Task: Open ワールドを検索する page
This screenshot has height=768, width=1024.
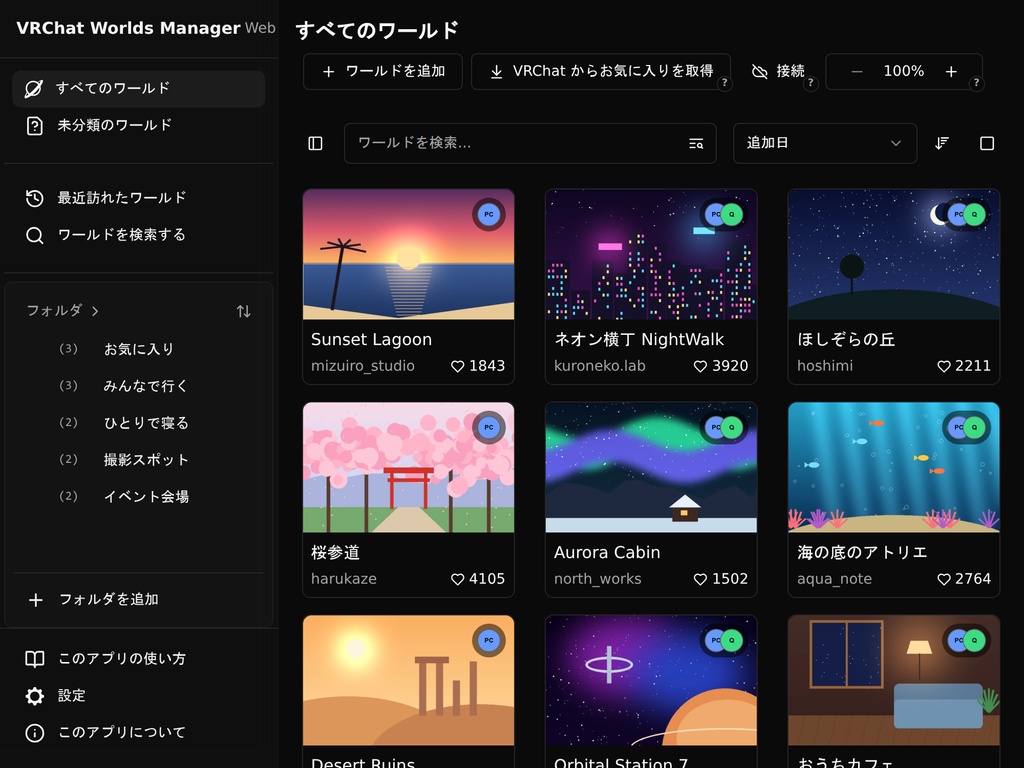Action: [138, 235]
